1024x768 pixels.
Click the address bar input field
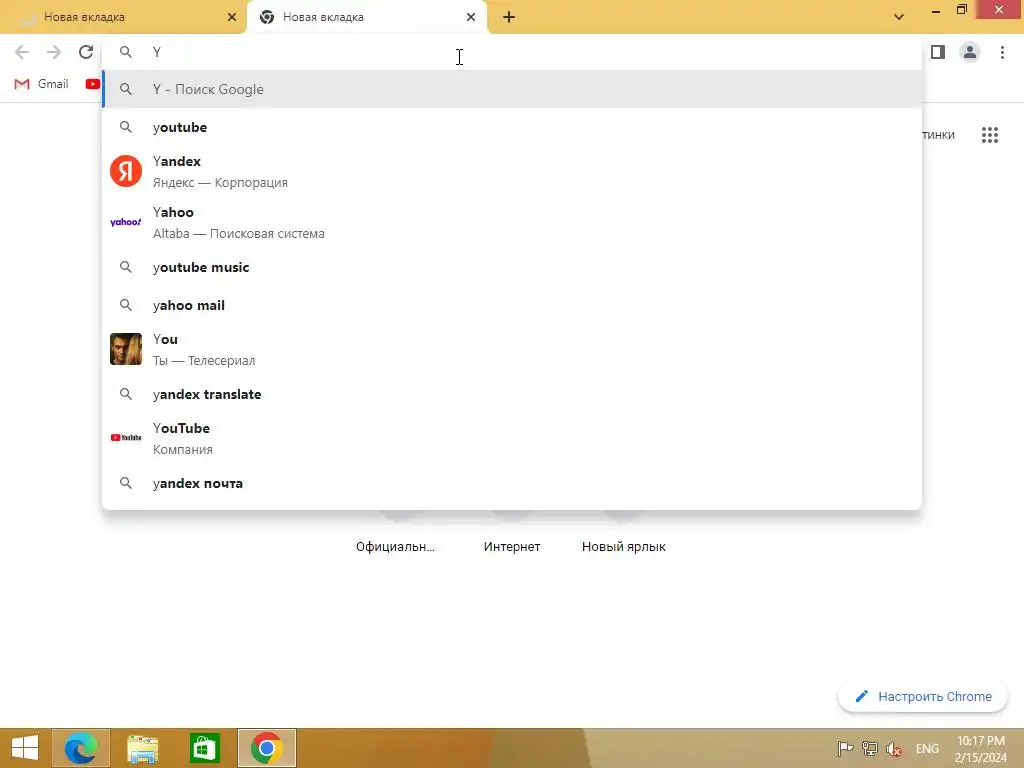[x=513, y=52]
